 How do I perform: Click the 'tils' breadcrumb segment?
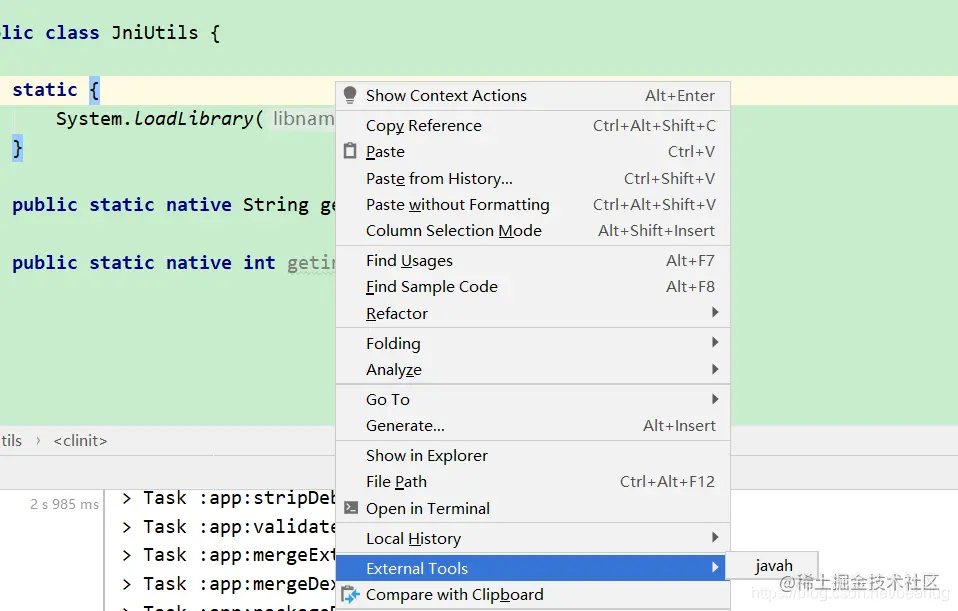(11, 441)
